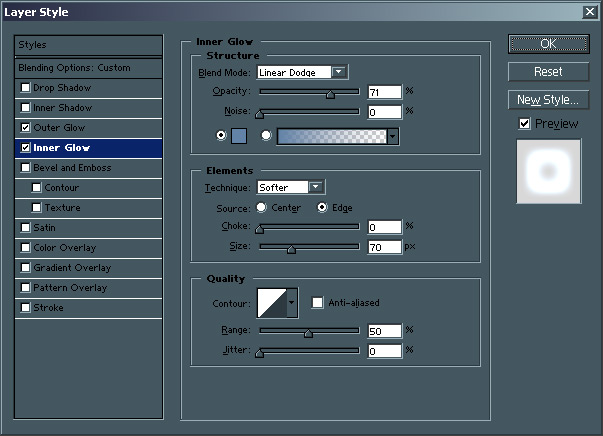This screenshot has width=603, height=436.
Task: Click the contour curve thumbnail icon
Action: (x=271, y=302)
